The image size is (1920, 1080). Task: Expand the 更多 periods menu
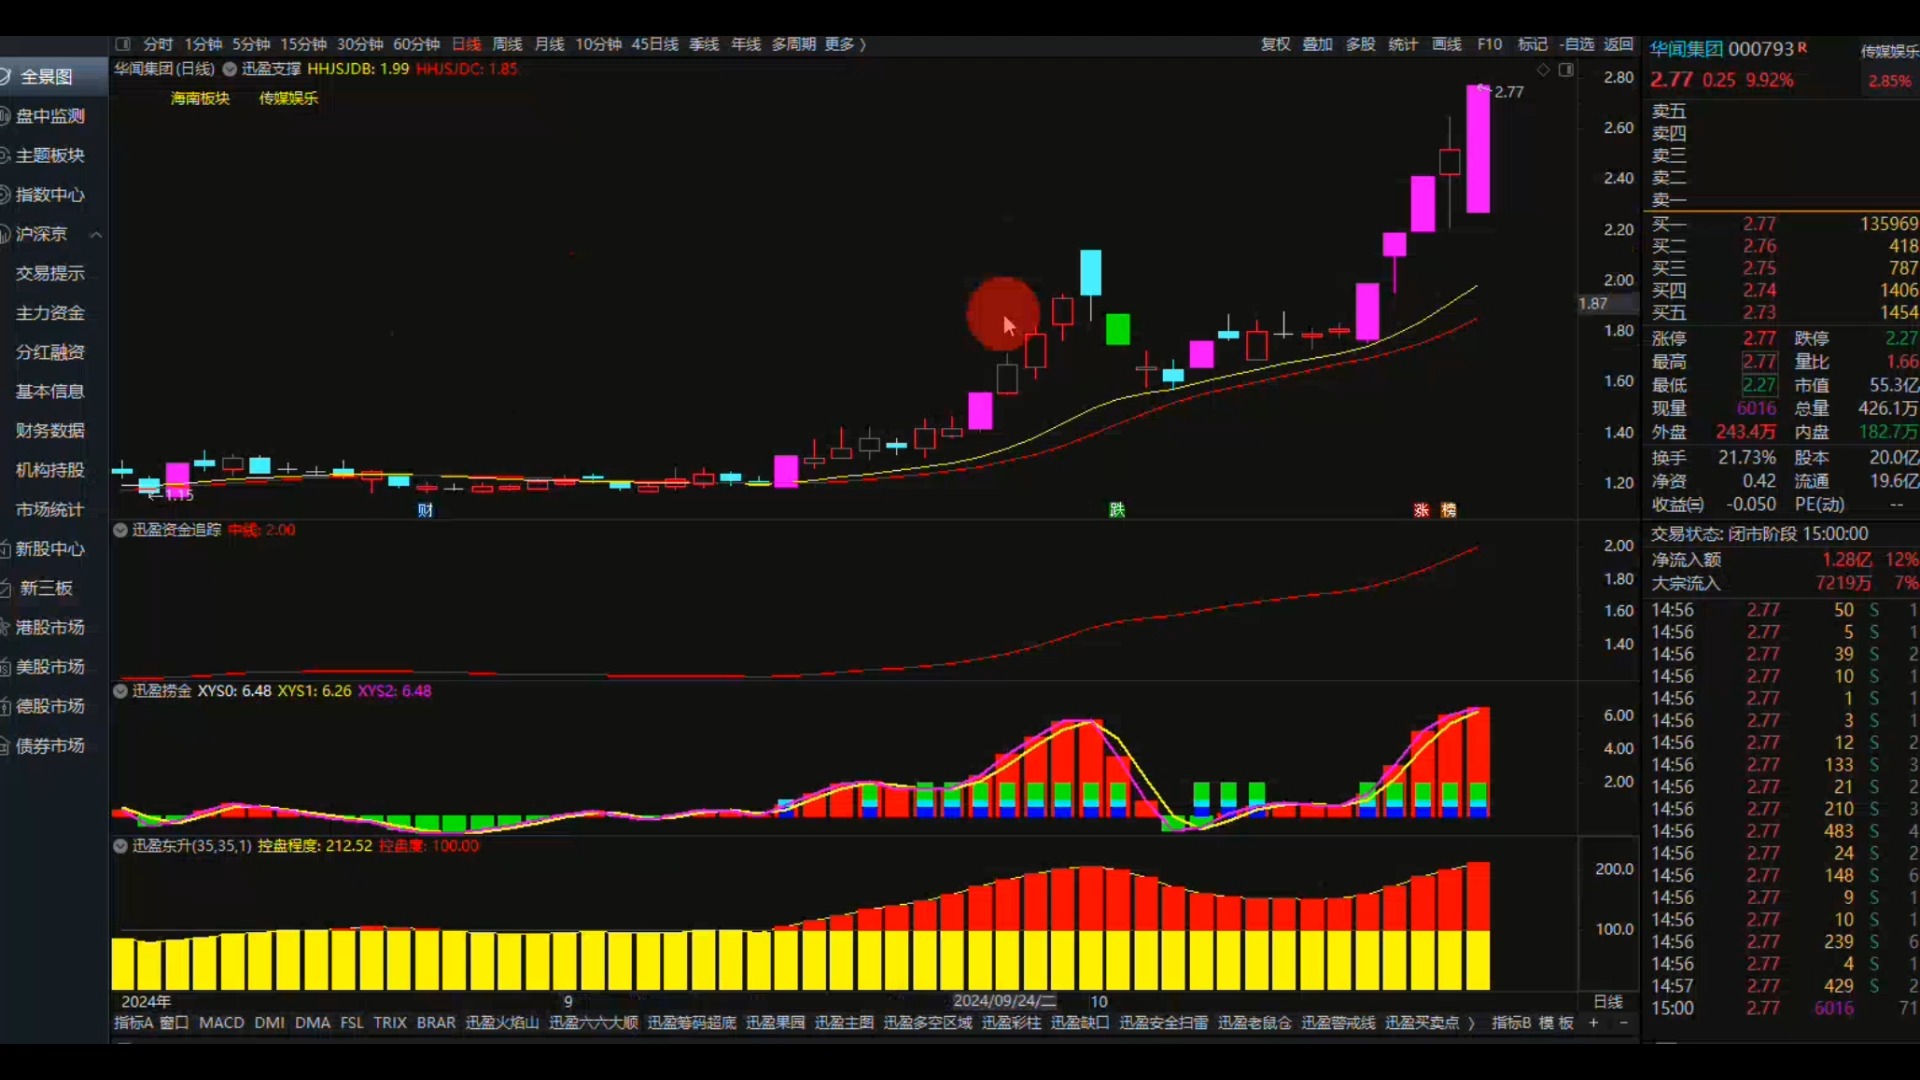[x=844, y=44]
